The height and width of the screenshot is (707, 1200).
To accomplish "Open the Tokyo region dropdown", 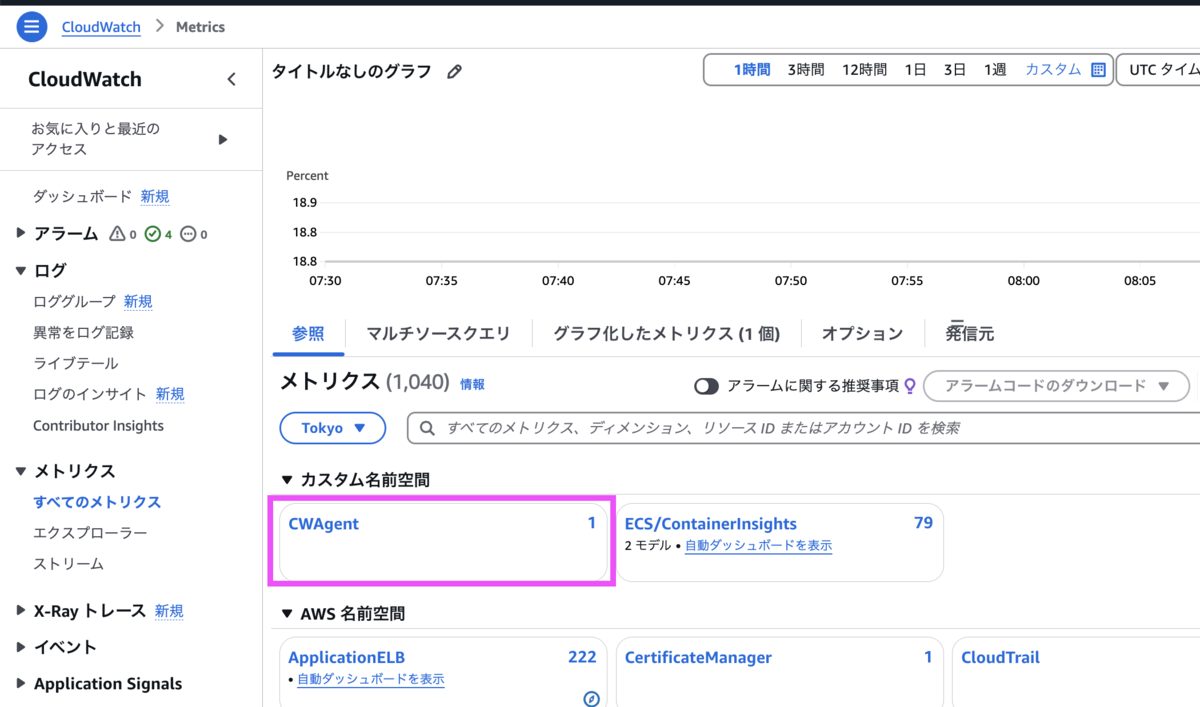I will [332, 428].
